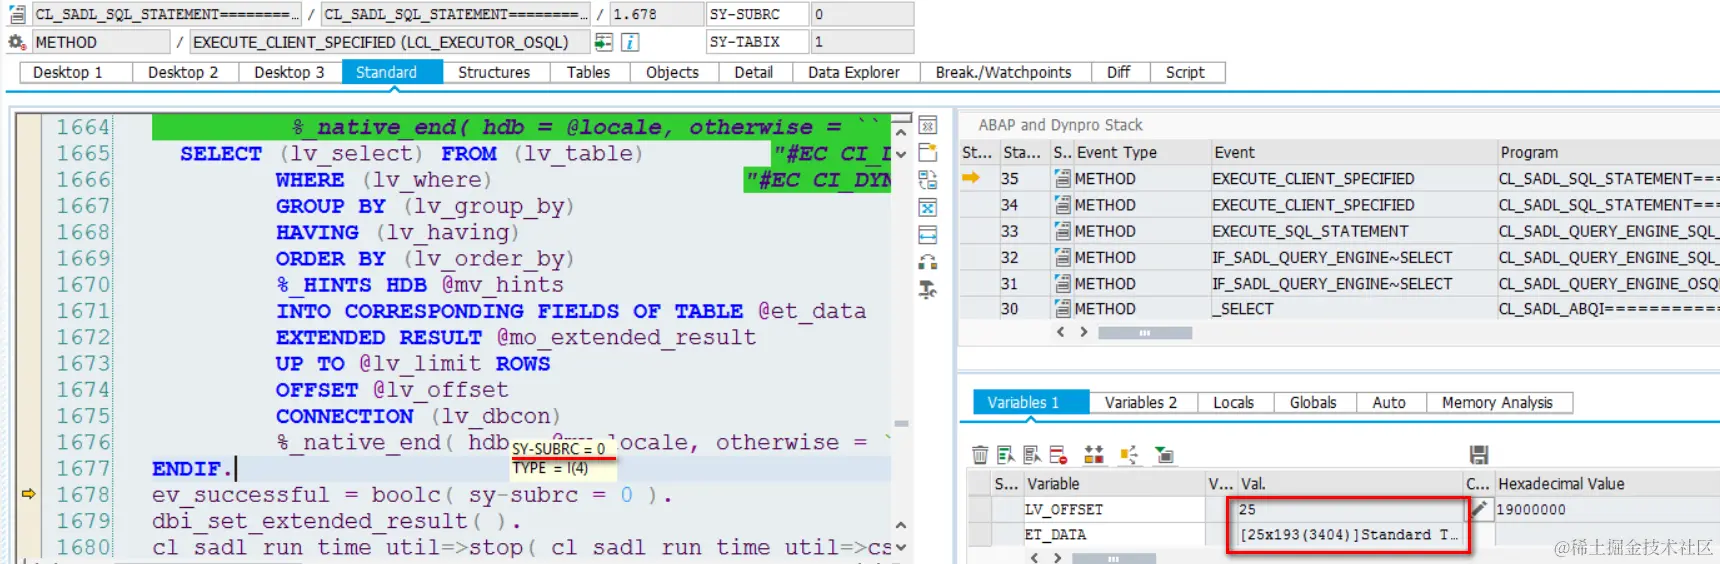1720x564 pixels.
Task: Select the Variables 1 tab
Action: click(x=1030, y=402)
